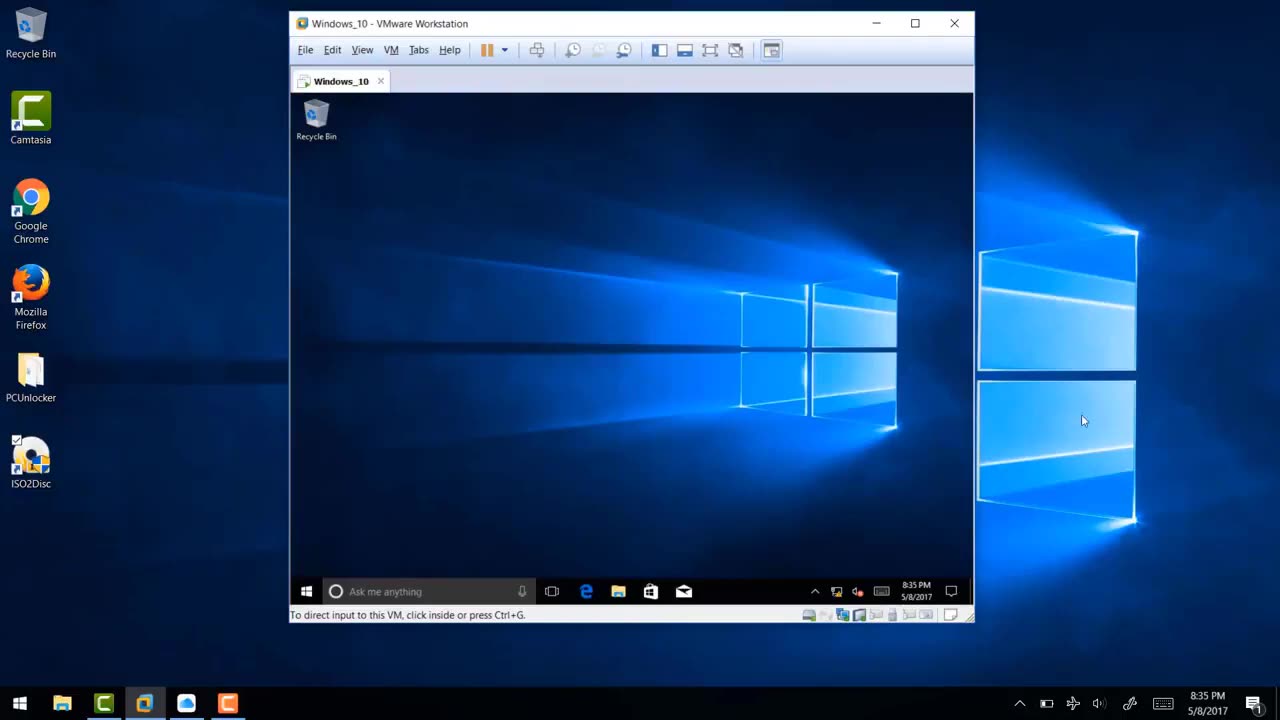Open guest Action Center notification icon
Image resolution: width=1280 pixels, height=720 pixels.
pyautogui.click(x=951, y=591)
